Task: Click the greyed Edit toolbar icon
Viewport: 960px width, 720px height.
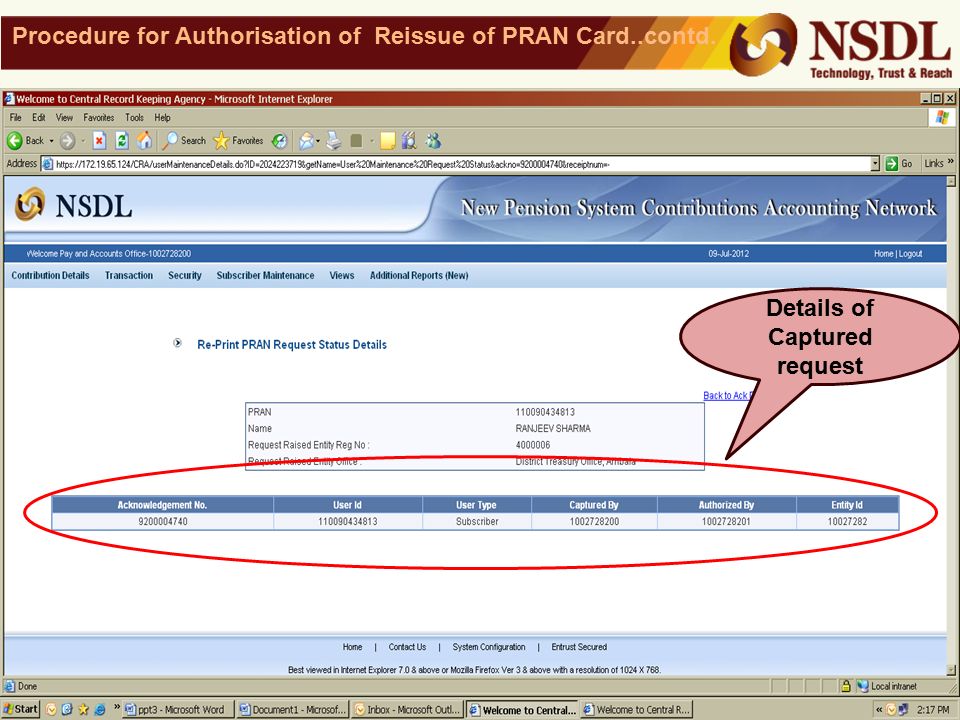Action: click(356, 141)
